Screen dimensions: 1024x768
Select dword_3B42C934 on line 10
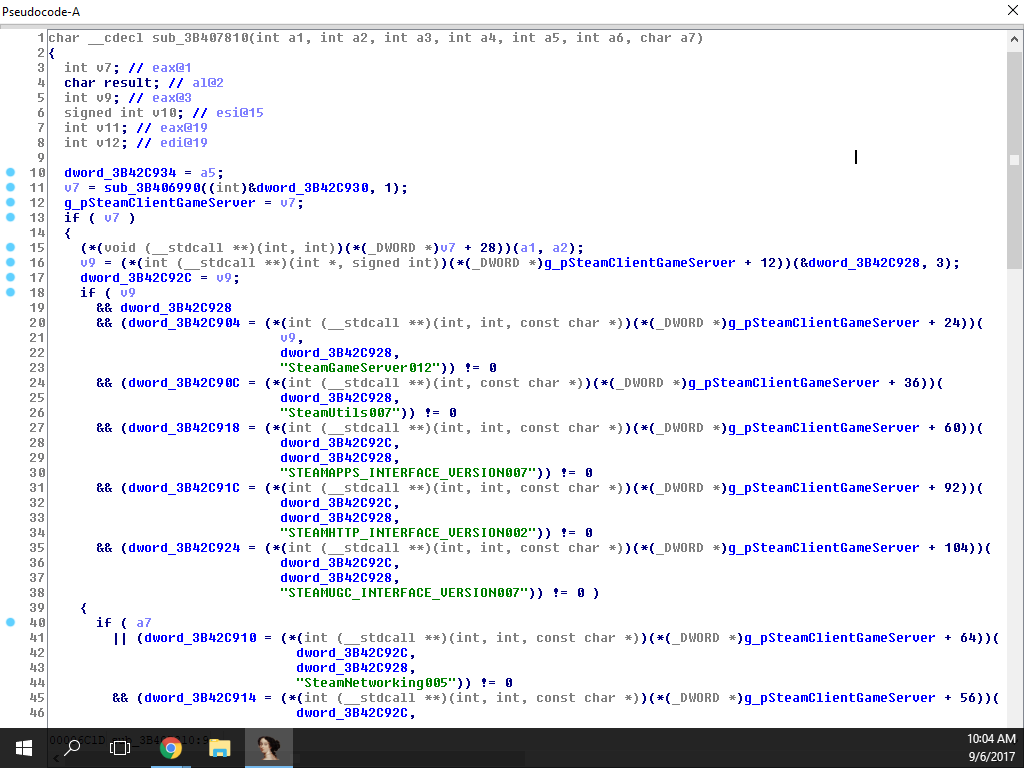pos(120,173)
